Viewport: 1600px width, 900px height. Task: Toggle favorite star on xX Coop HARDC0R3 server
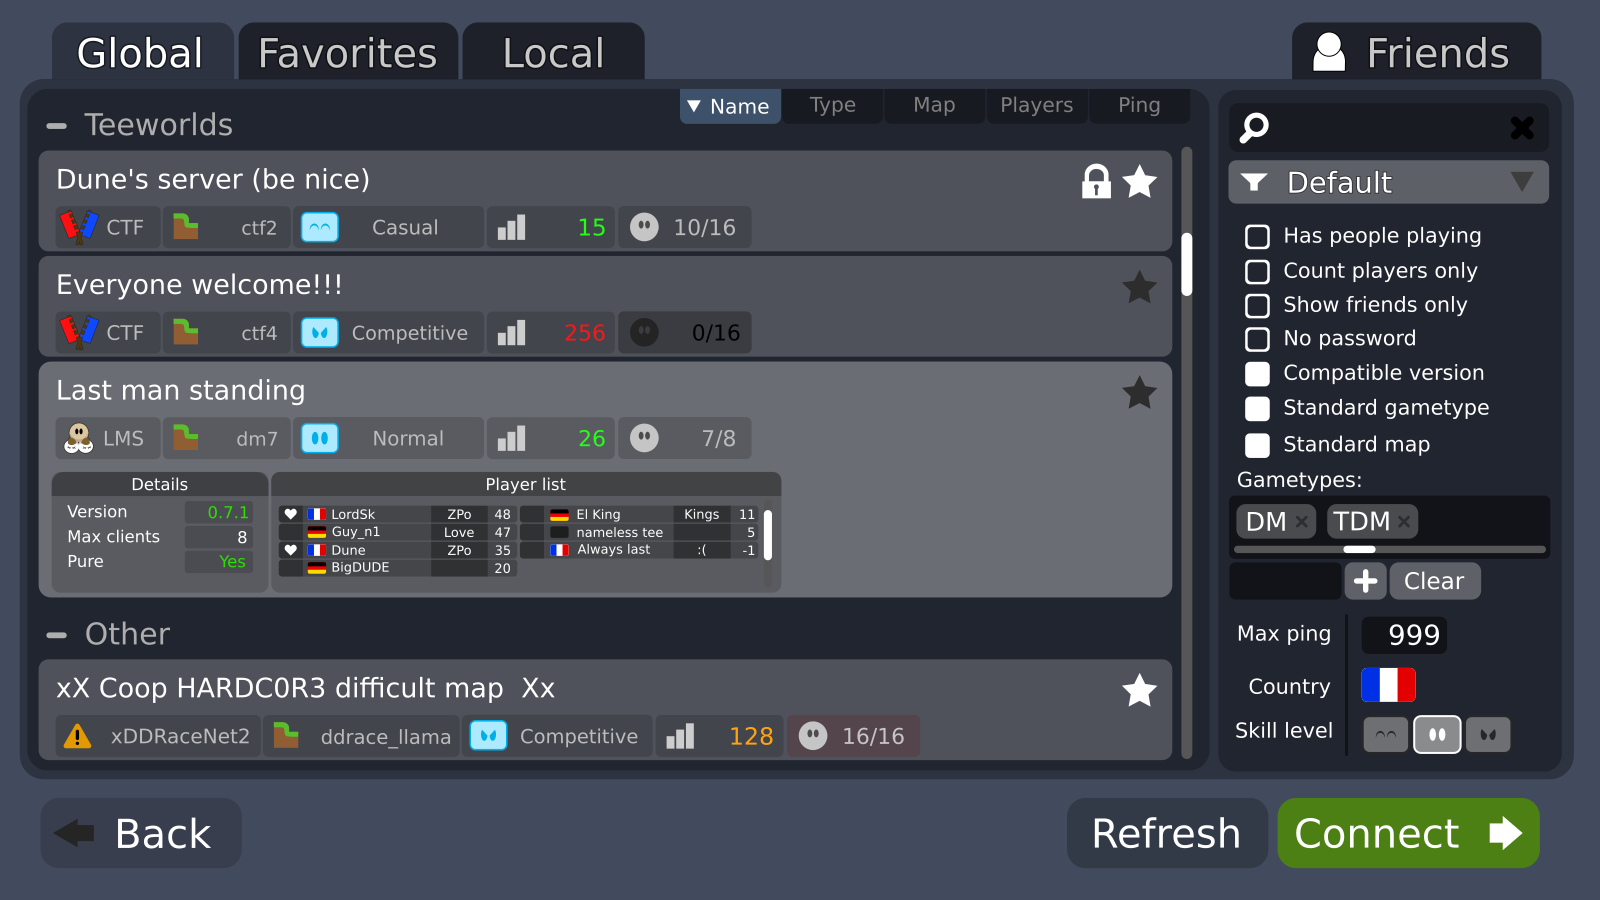click(x=1140, y=690)
